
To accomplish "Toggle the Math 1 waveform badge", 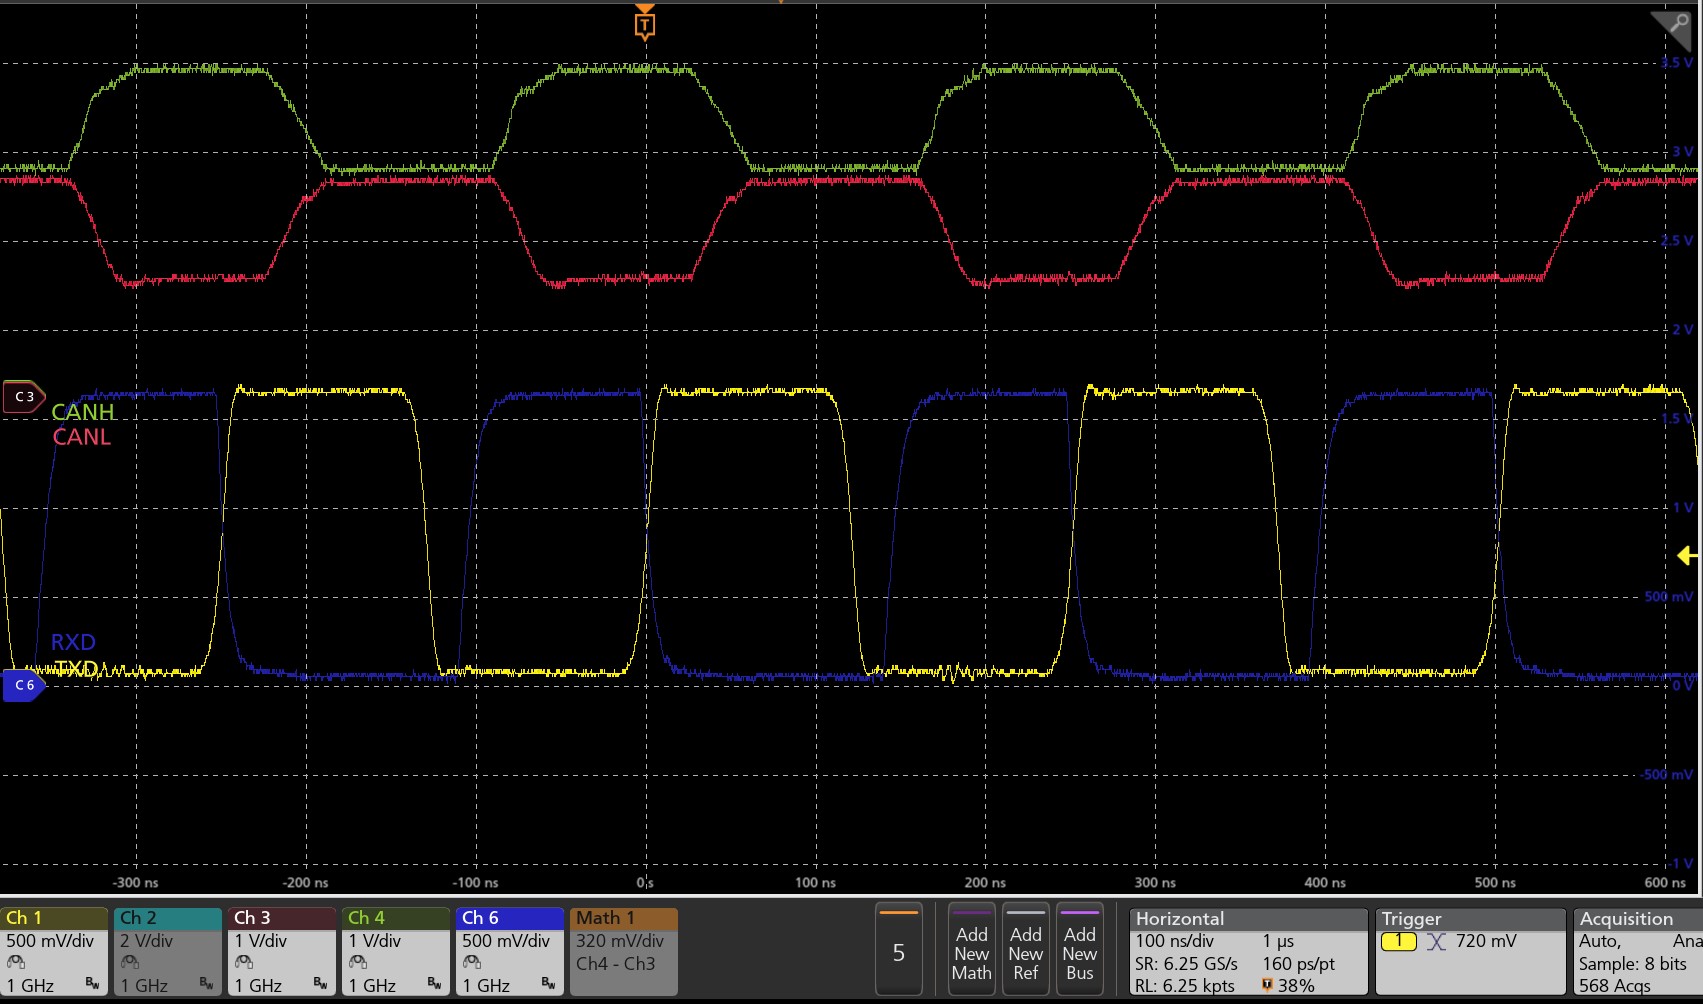I will click(623, 951).
